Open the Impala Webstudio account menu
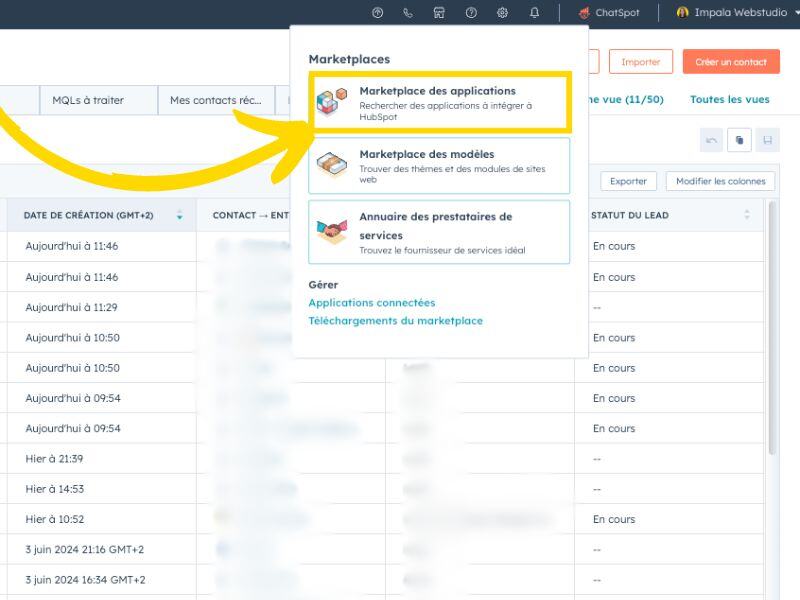 737,13
